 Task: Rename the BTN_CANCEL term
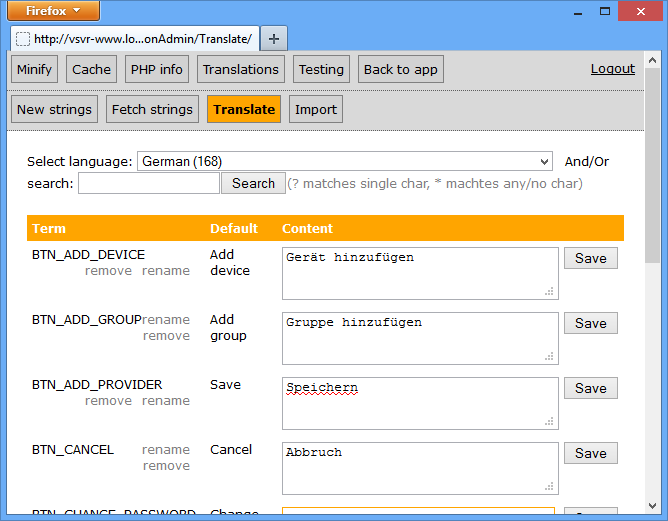click(x=166, y=449)
